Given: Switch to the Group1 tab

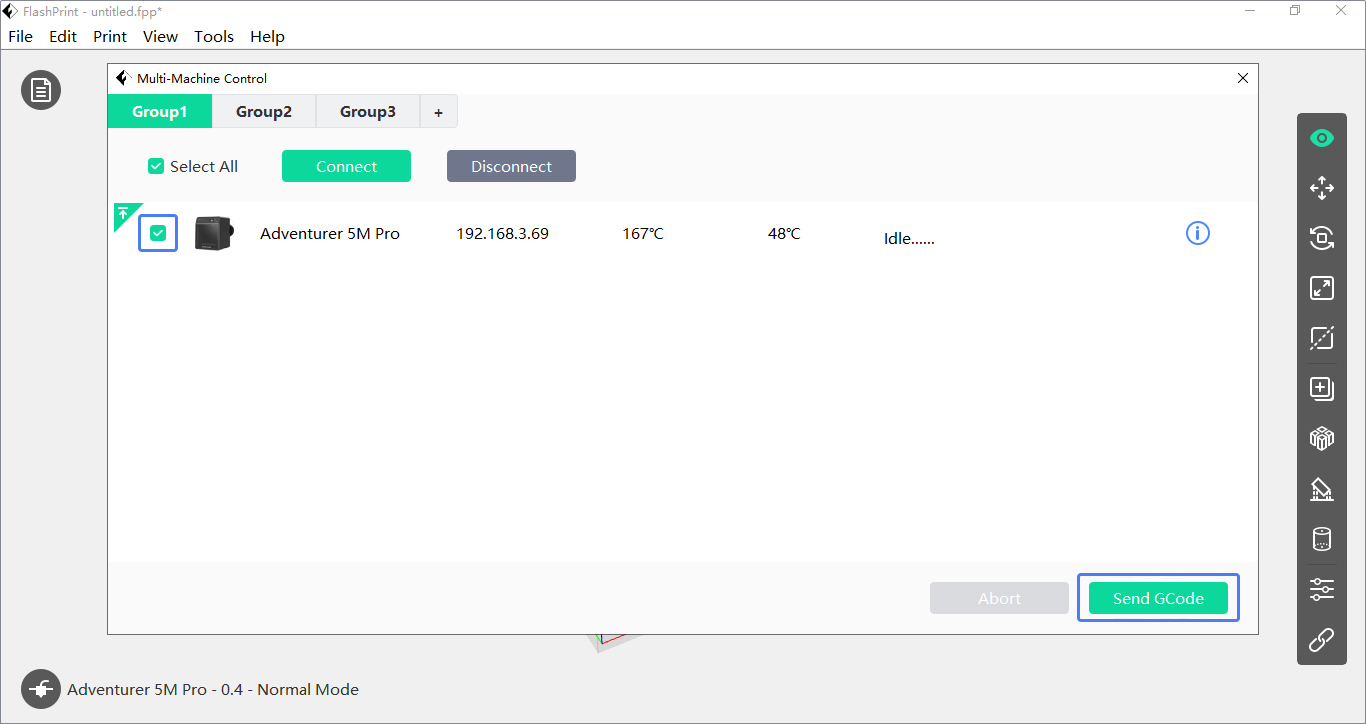Looking at the screenshot, I should click(x=160, y=112).
